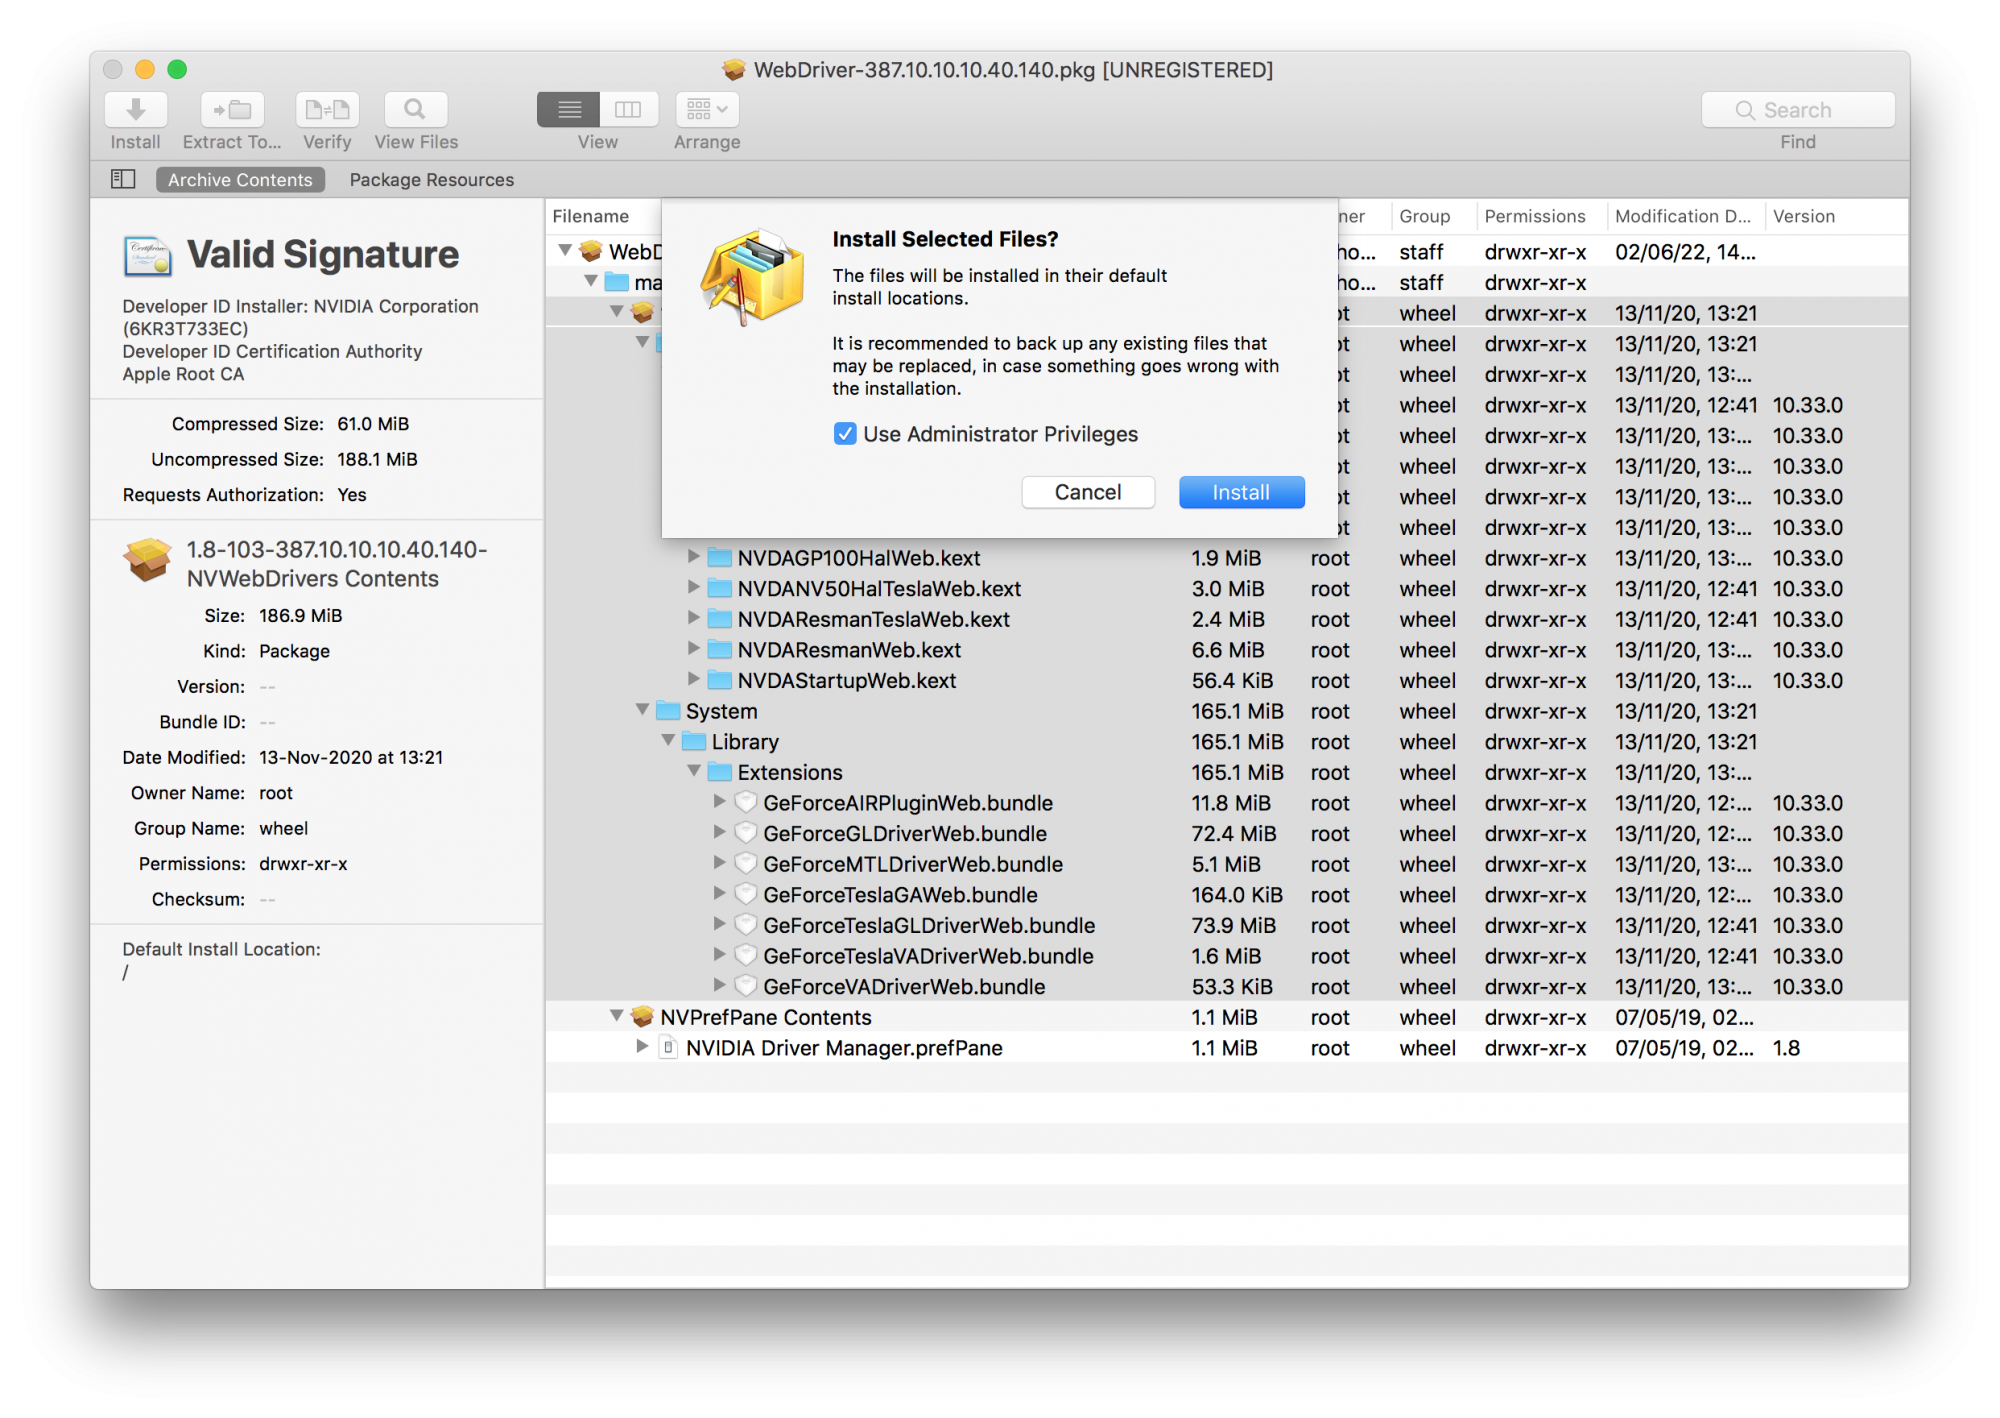Confirm with the blue Install button
The image size is (2000, 1418).
click(x=1241, y=492)
